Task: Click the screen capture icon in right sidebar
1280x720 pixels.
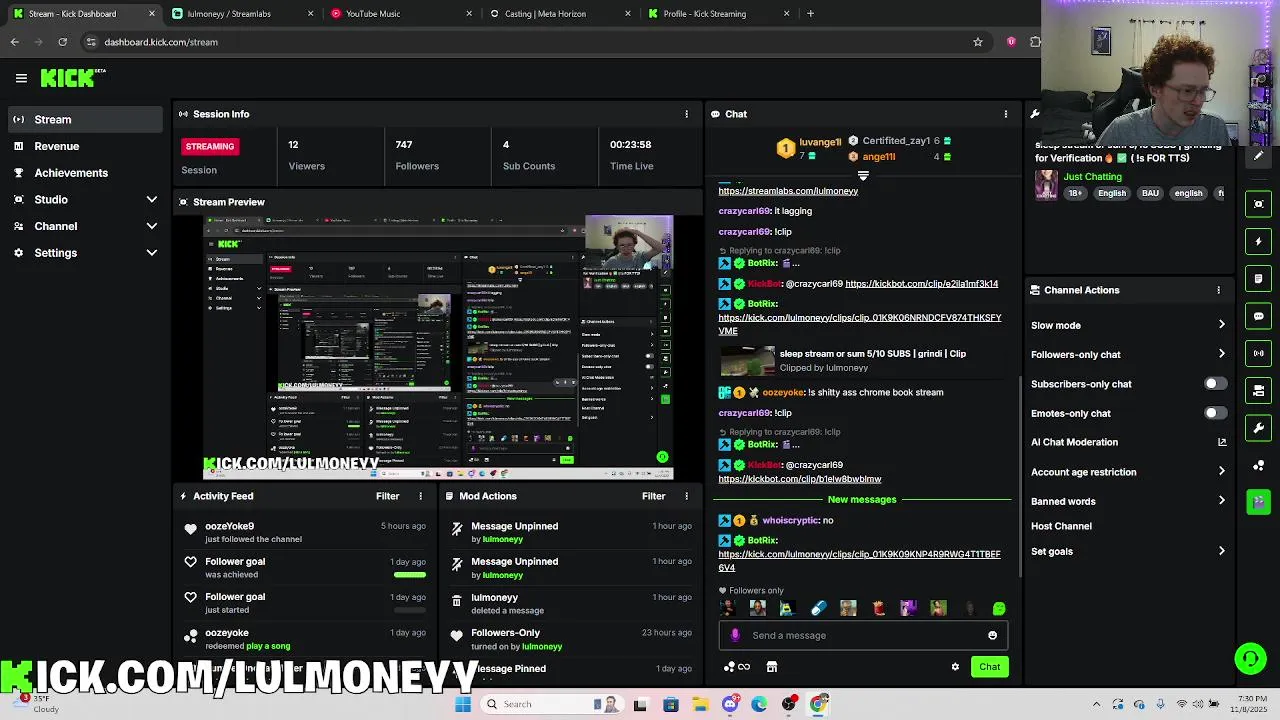Action: 1259,204
